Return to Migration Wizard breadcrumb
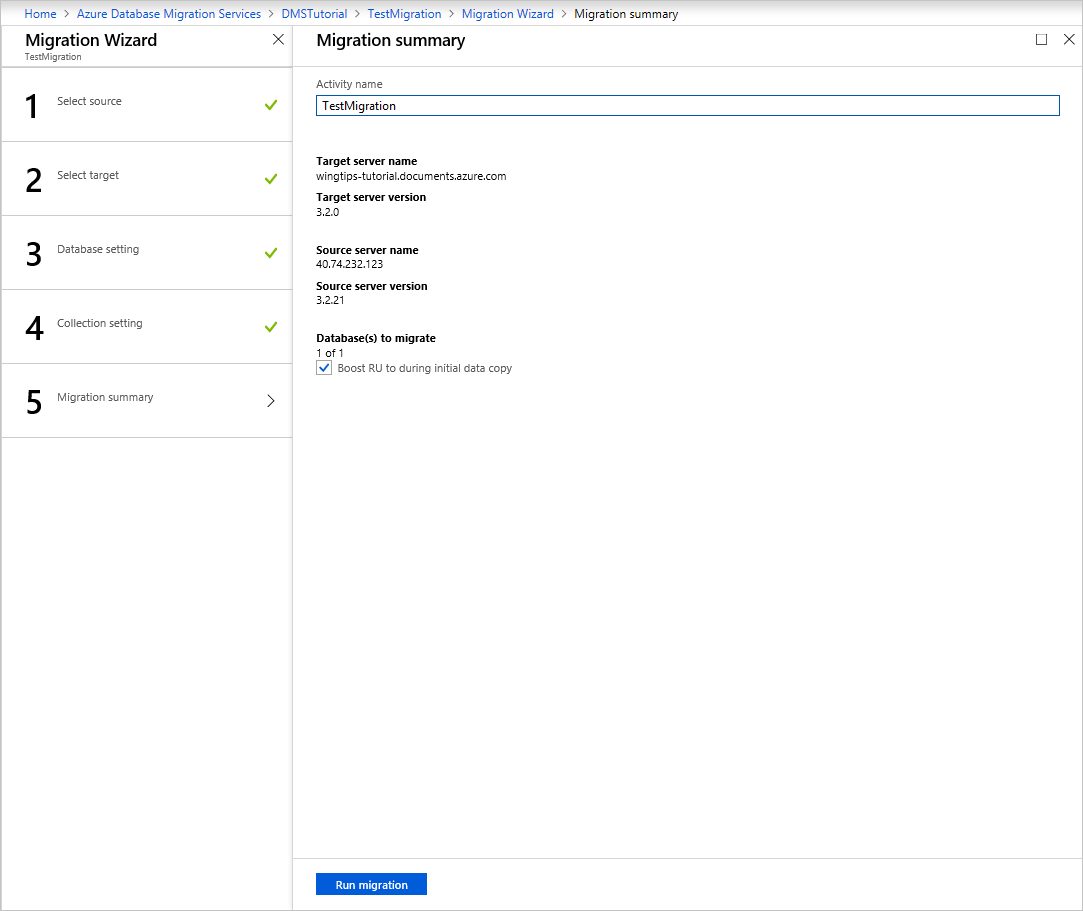Screen dimensions: 1083x911 click(x=508, y=14)
